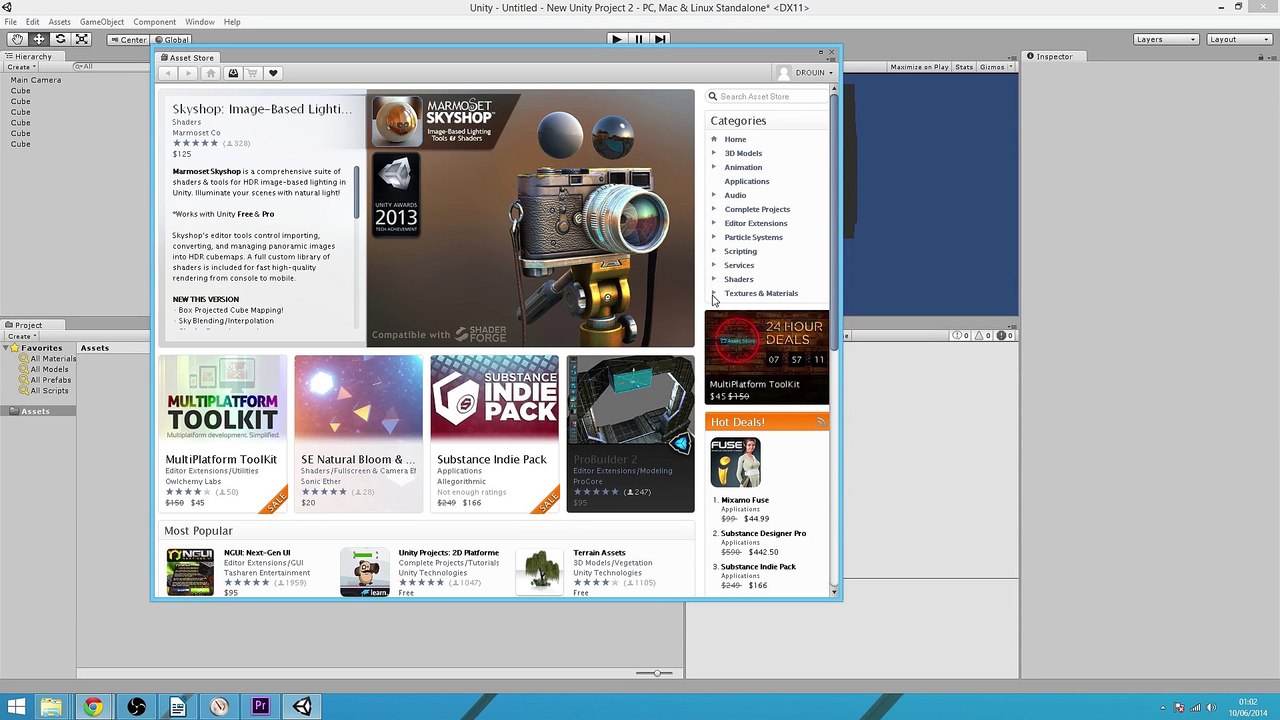Open the Assets menu

(x=59, y=22)
